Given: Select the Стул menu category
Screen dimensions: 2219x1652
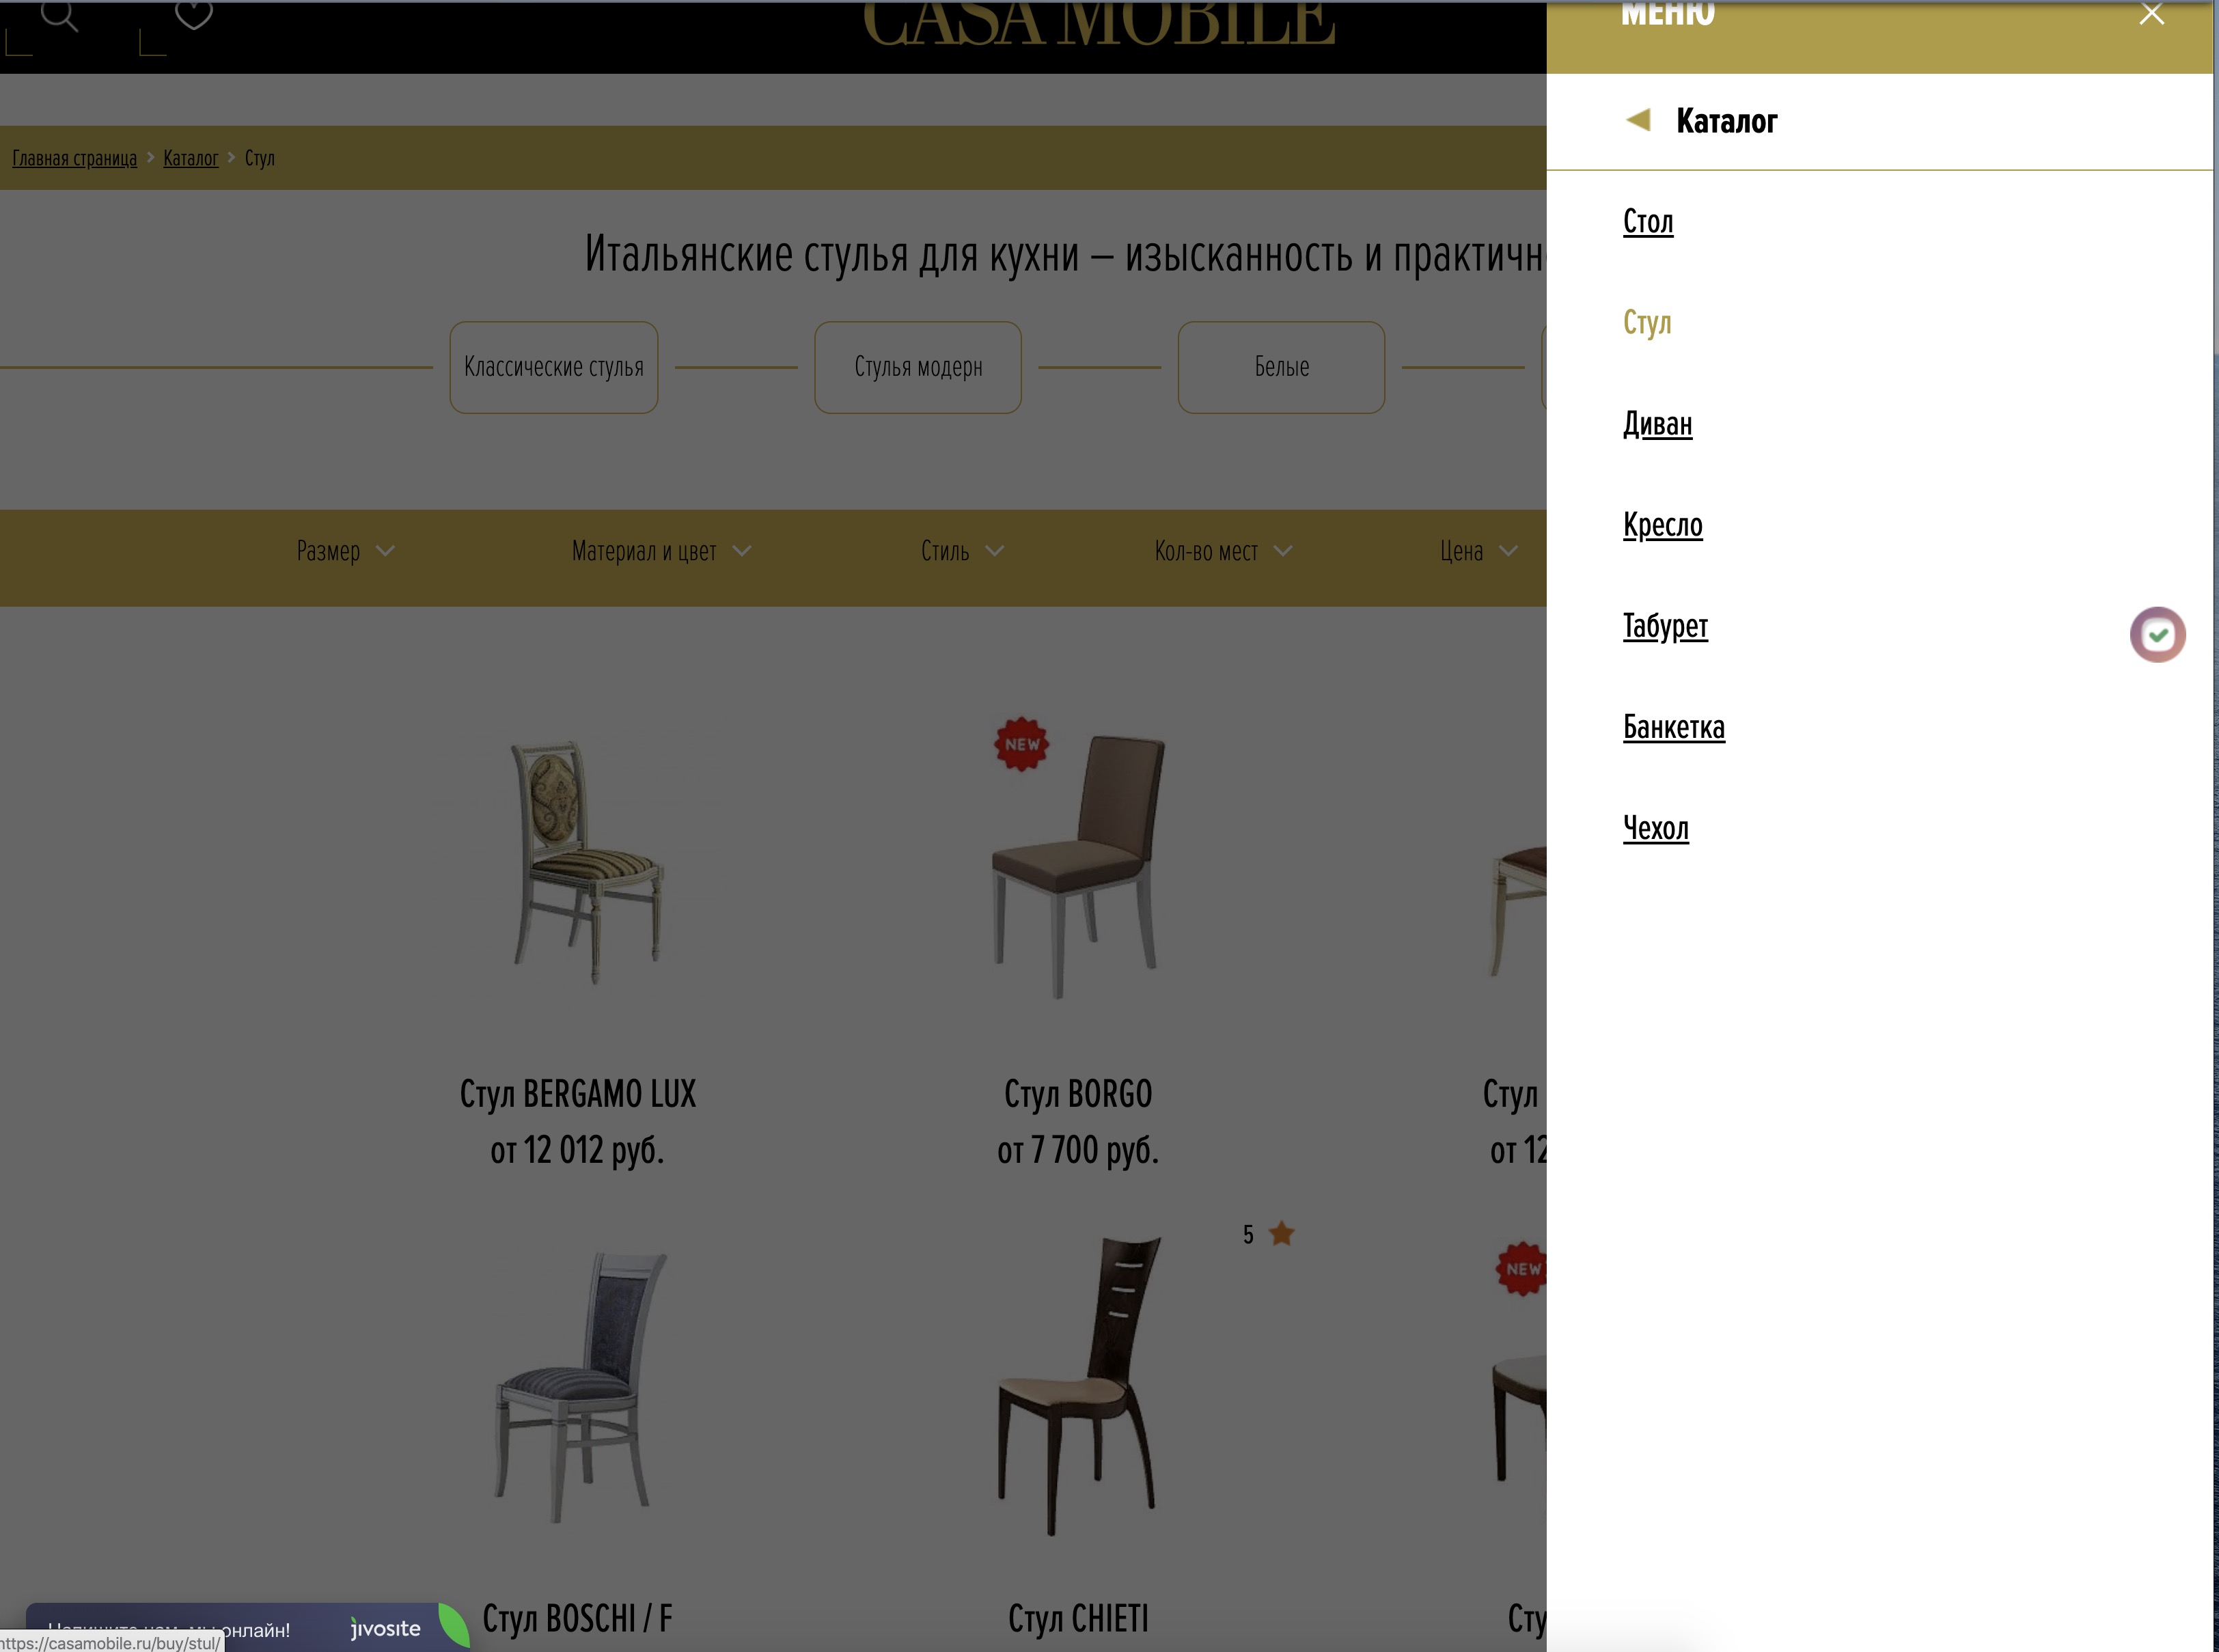Looking at the screenshot, I should coord(1646,322).
